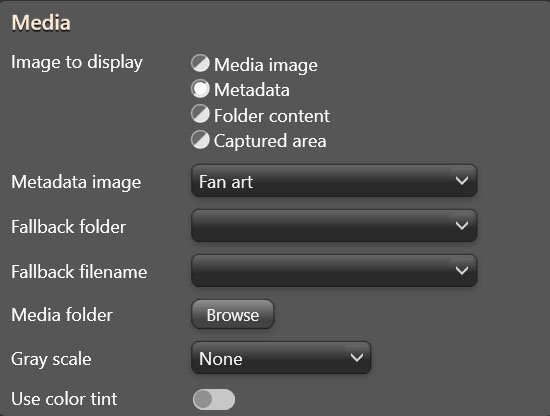Click the Metadata option label text
This screenshot has height=416, width=550.
[x=252, y=90]
